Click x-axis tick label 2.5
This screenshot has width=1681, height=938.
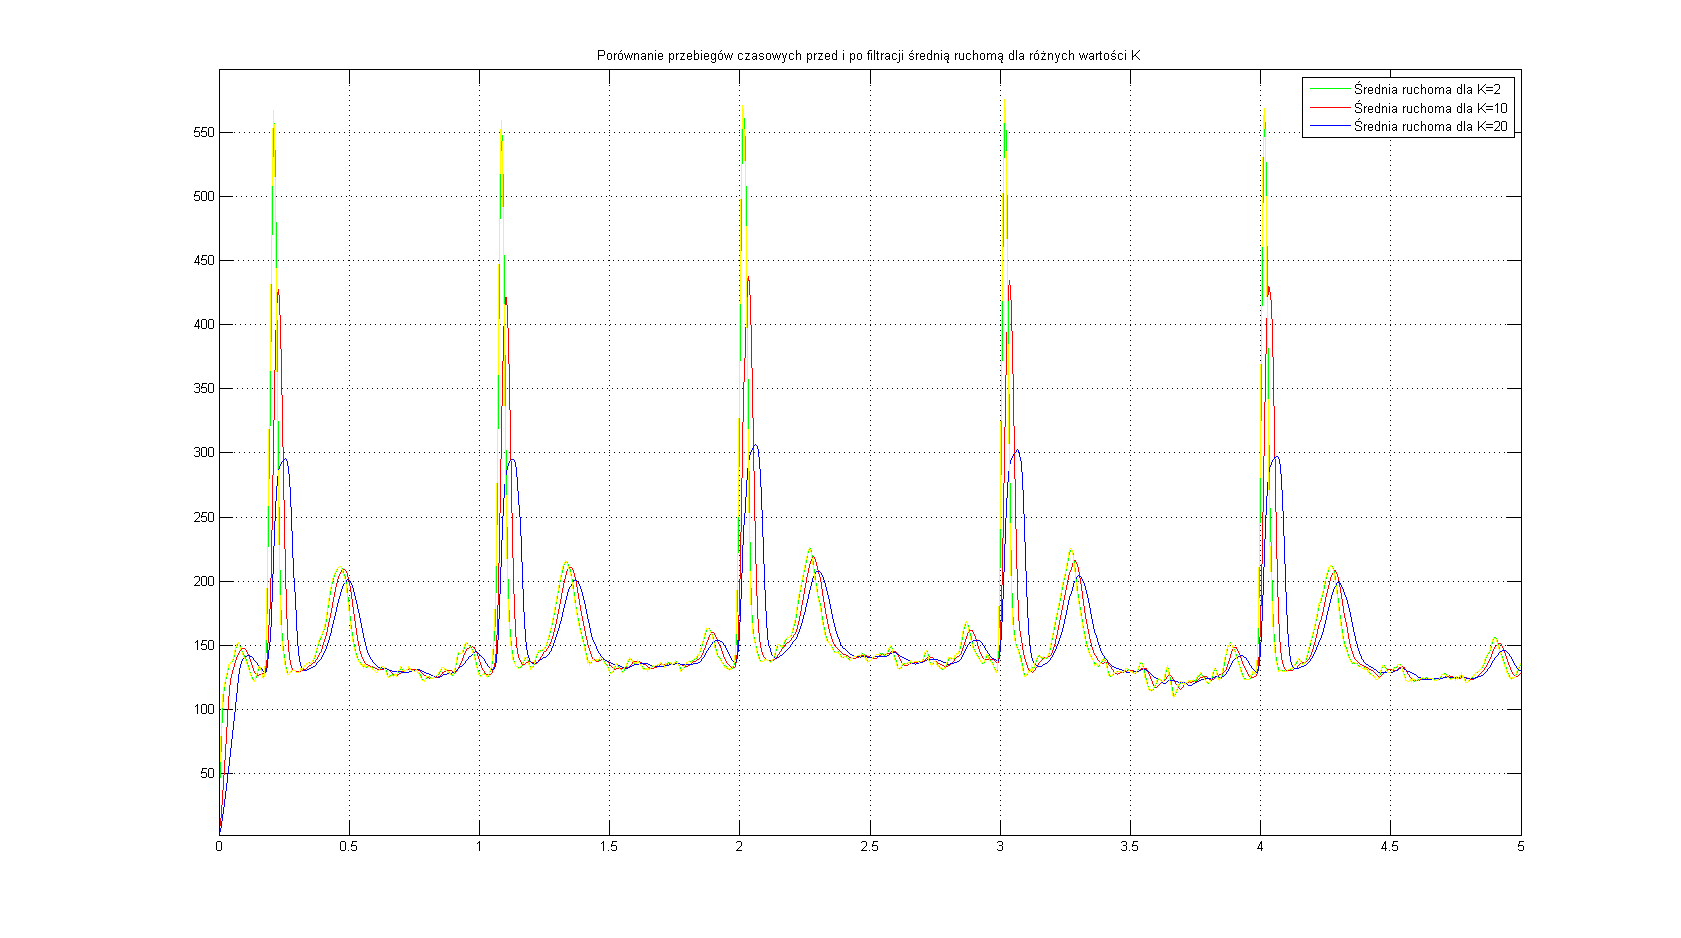tap(869, 847)
